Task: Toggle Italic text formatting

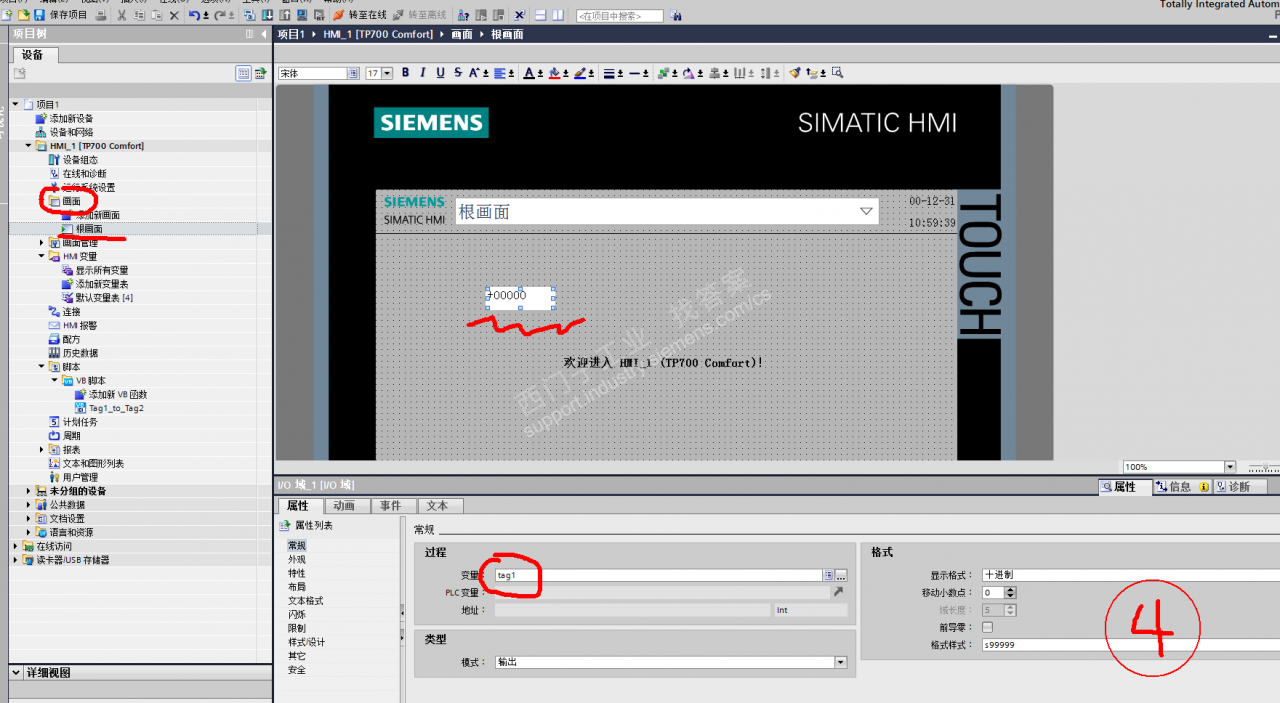Action: point(423,73)
